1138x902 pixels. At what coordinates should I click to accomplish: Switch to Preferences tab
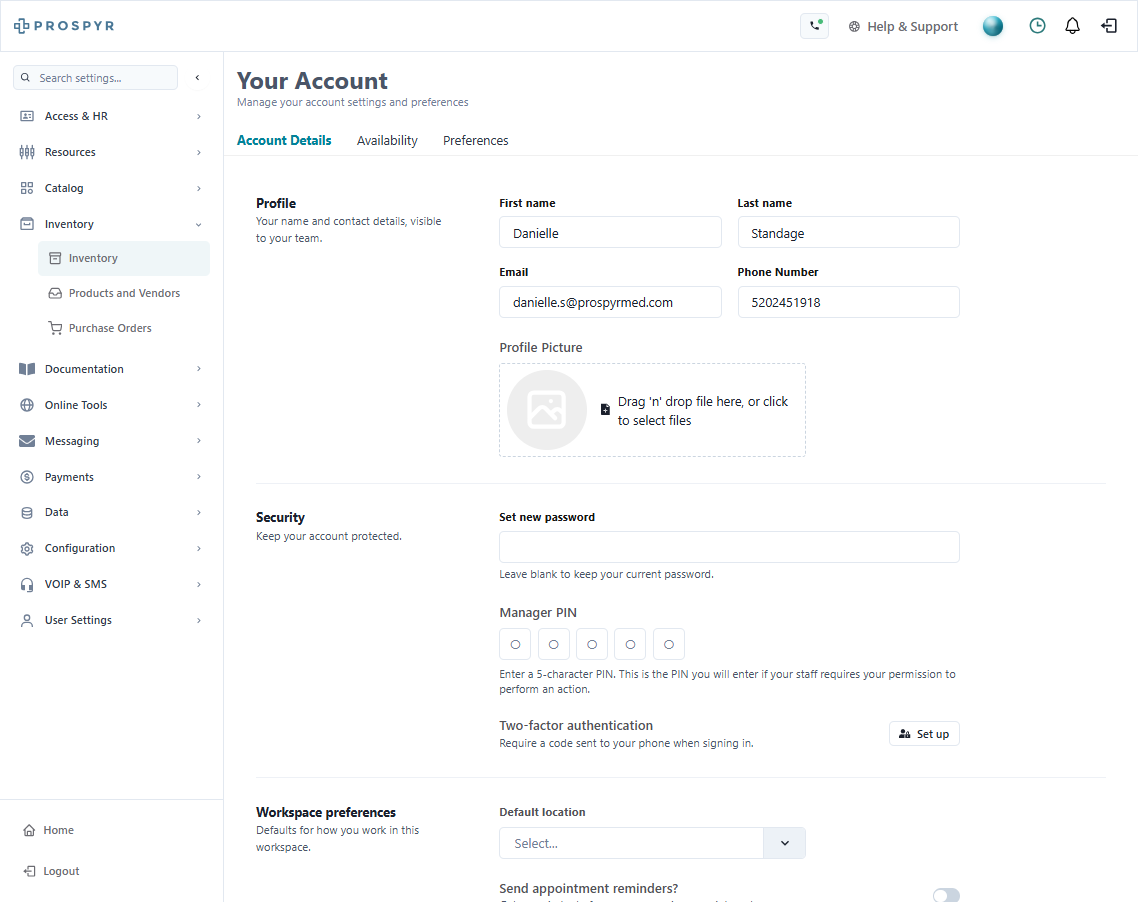tap(475, 141)
